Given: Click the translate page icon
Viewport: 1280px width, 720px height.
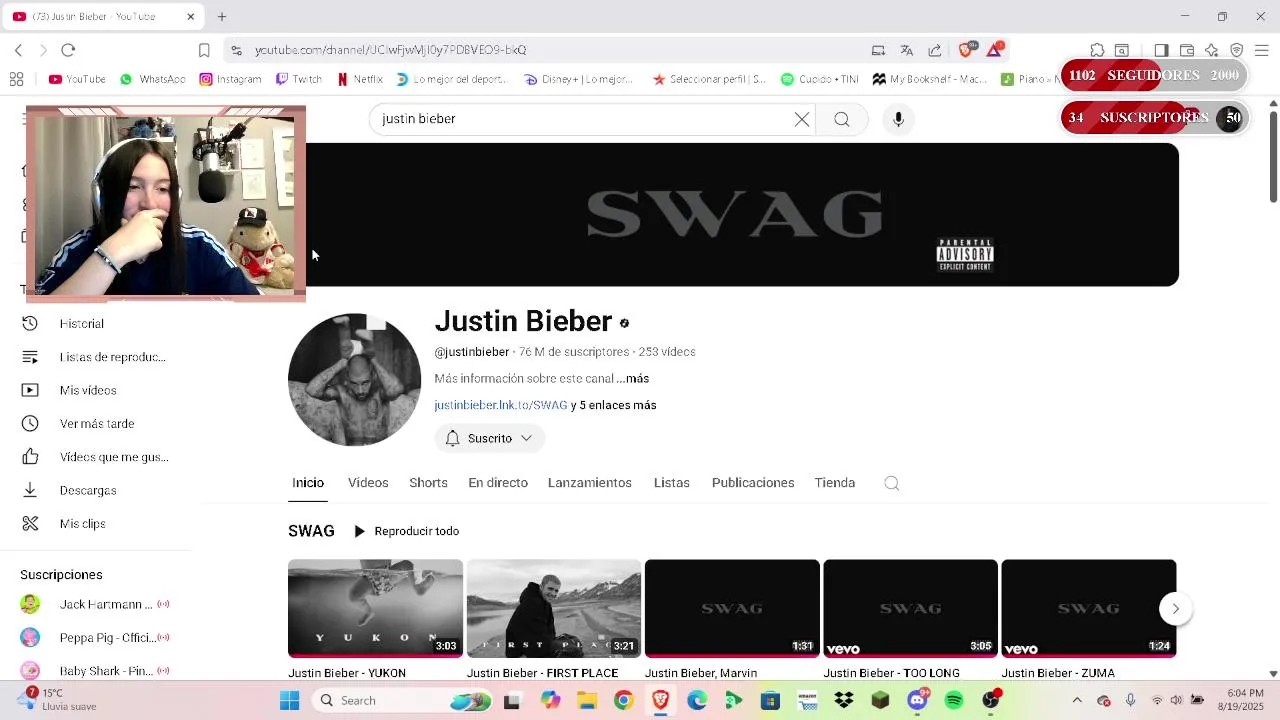Looking at the screenshot, I should click(907, 50).
